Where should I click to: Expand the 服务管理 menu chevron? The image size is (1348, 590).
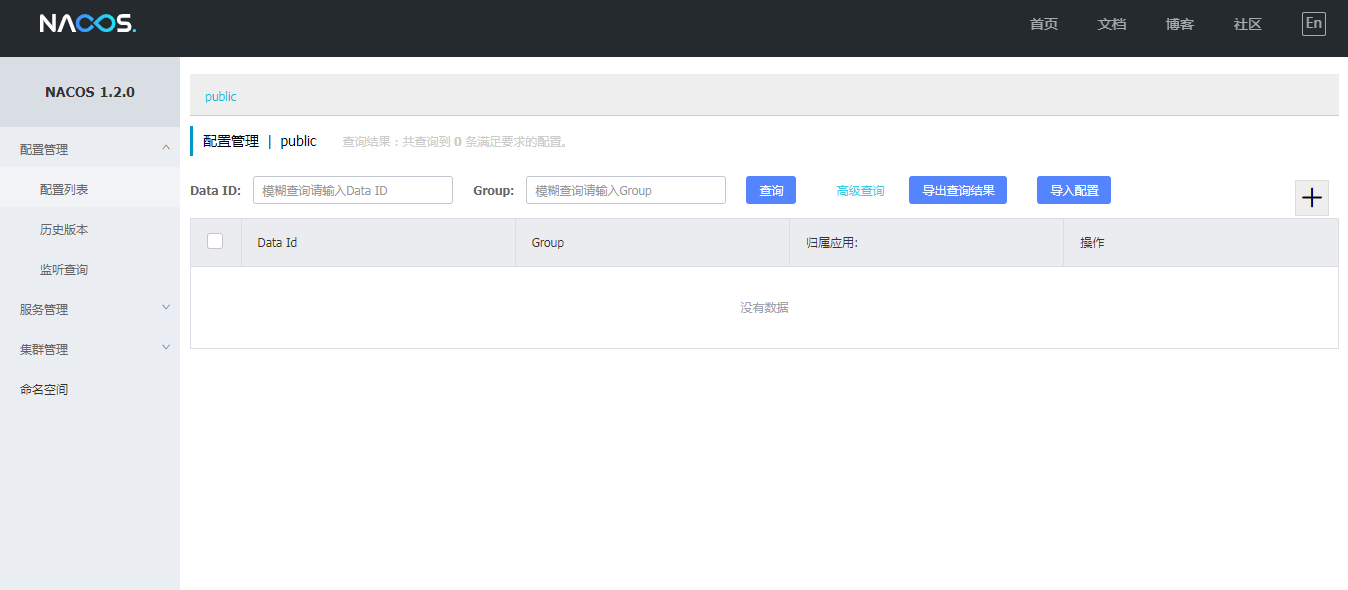click(x=166, y=308)
